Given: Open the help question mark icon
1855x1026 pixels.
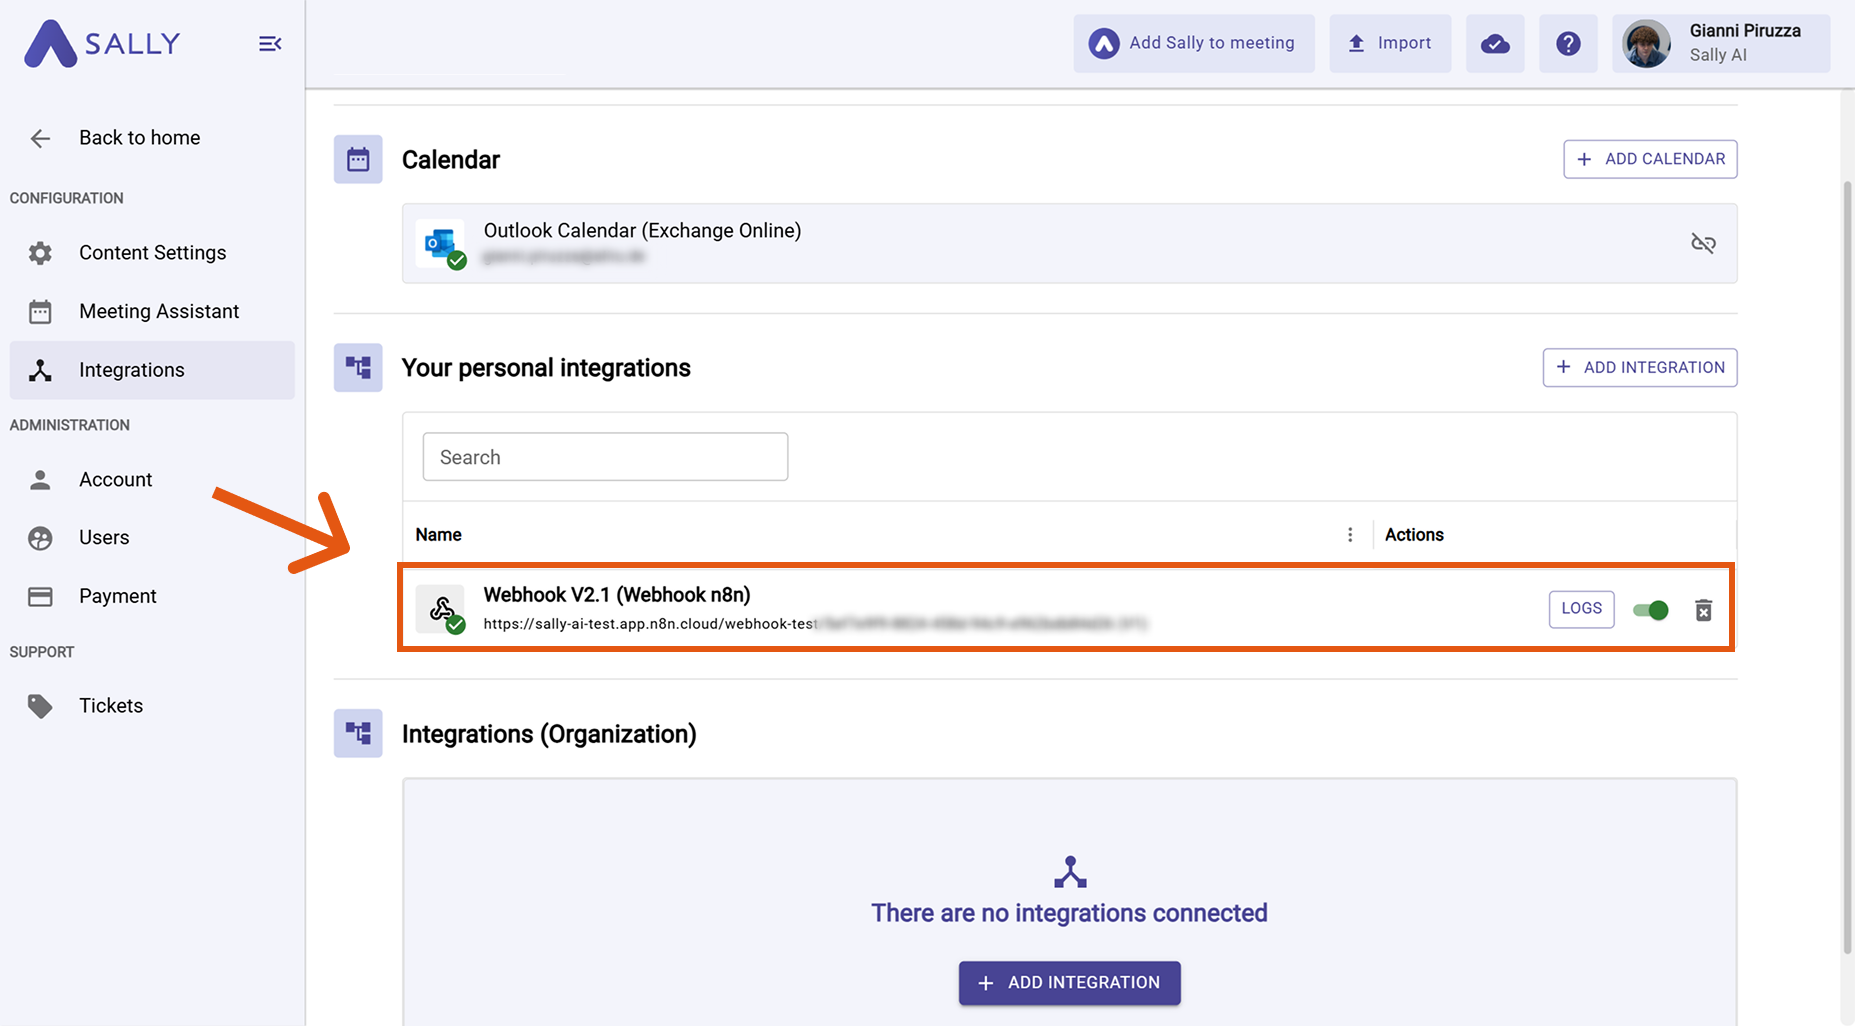Looking at the screenshot, I should [1568, 44].
